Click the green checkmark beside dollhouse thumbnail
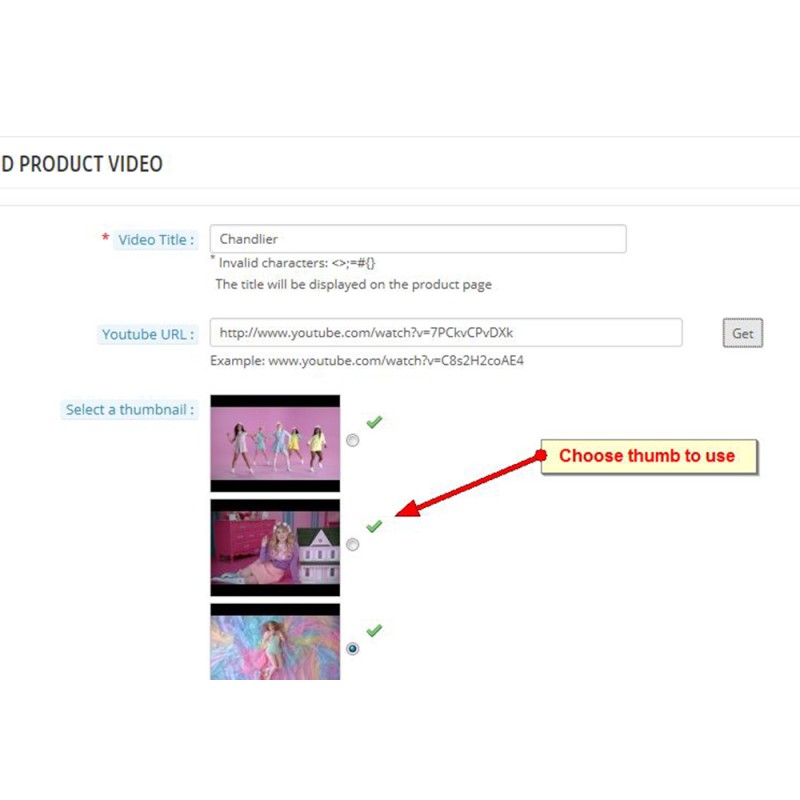800x800 pixels. 374,526
